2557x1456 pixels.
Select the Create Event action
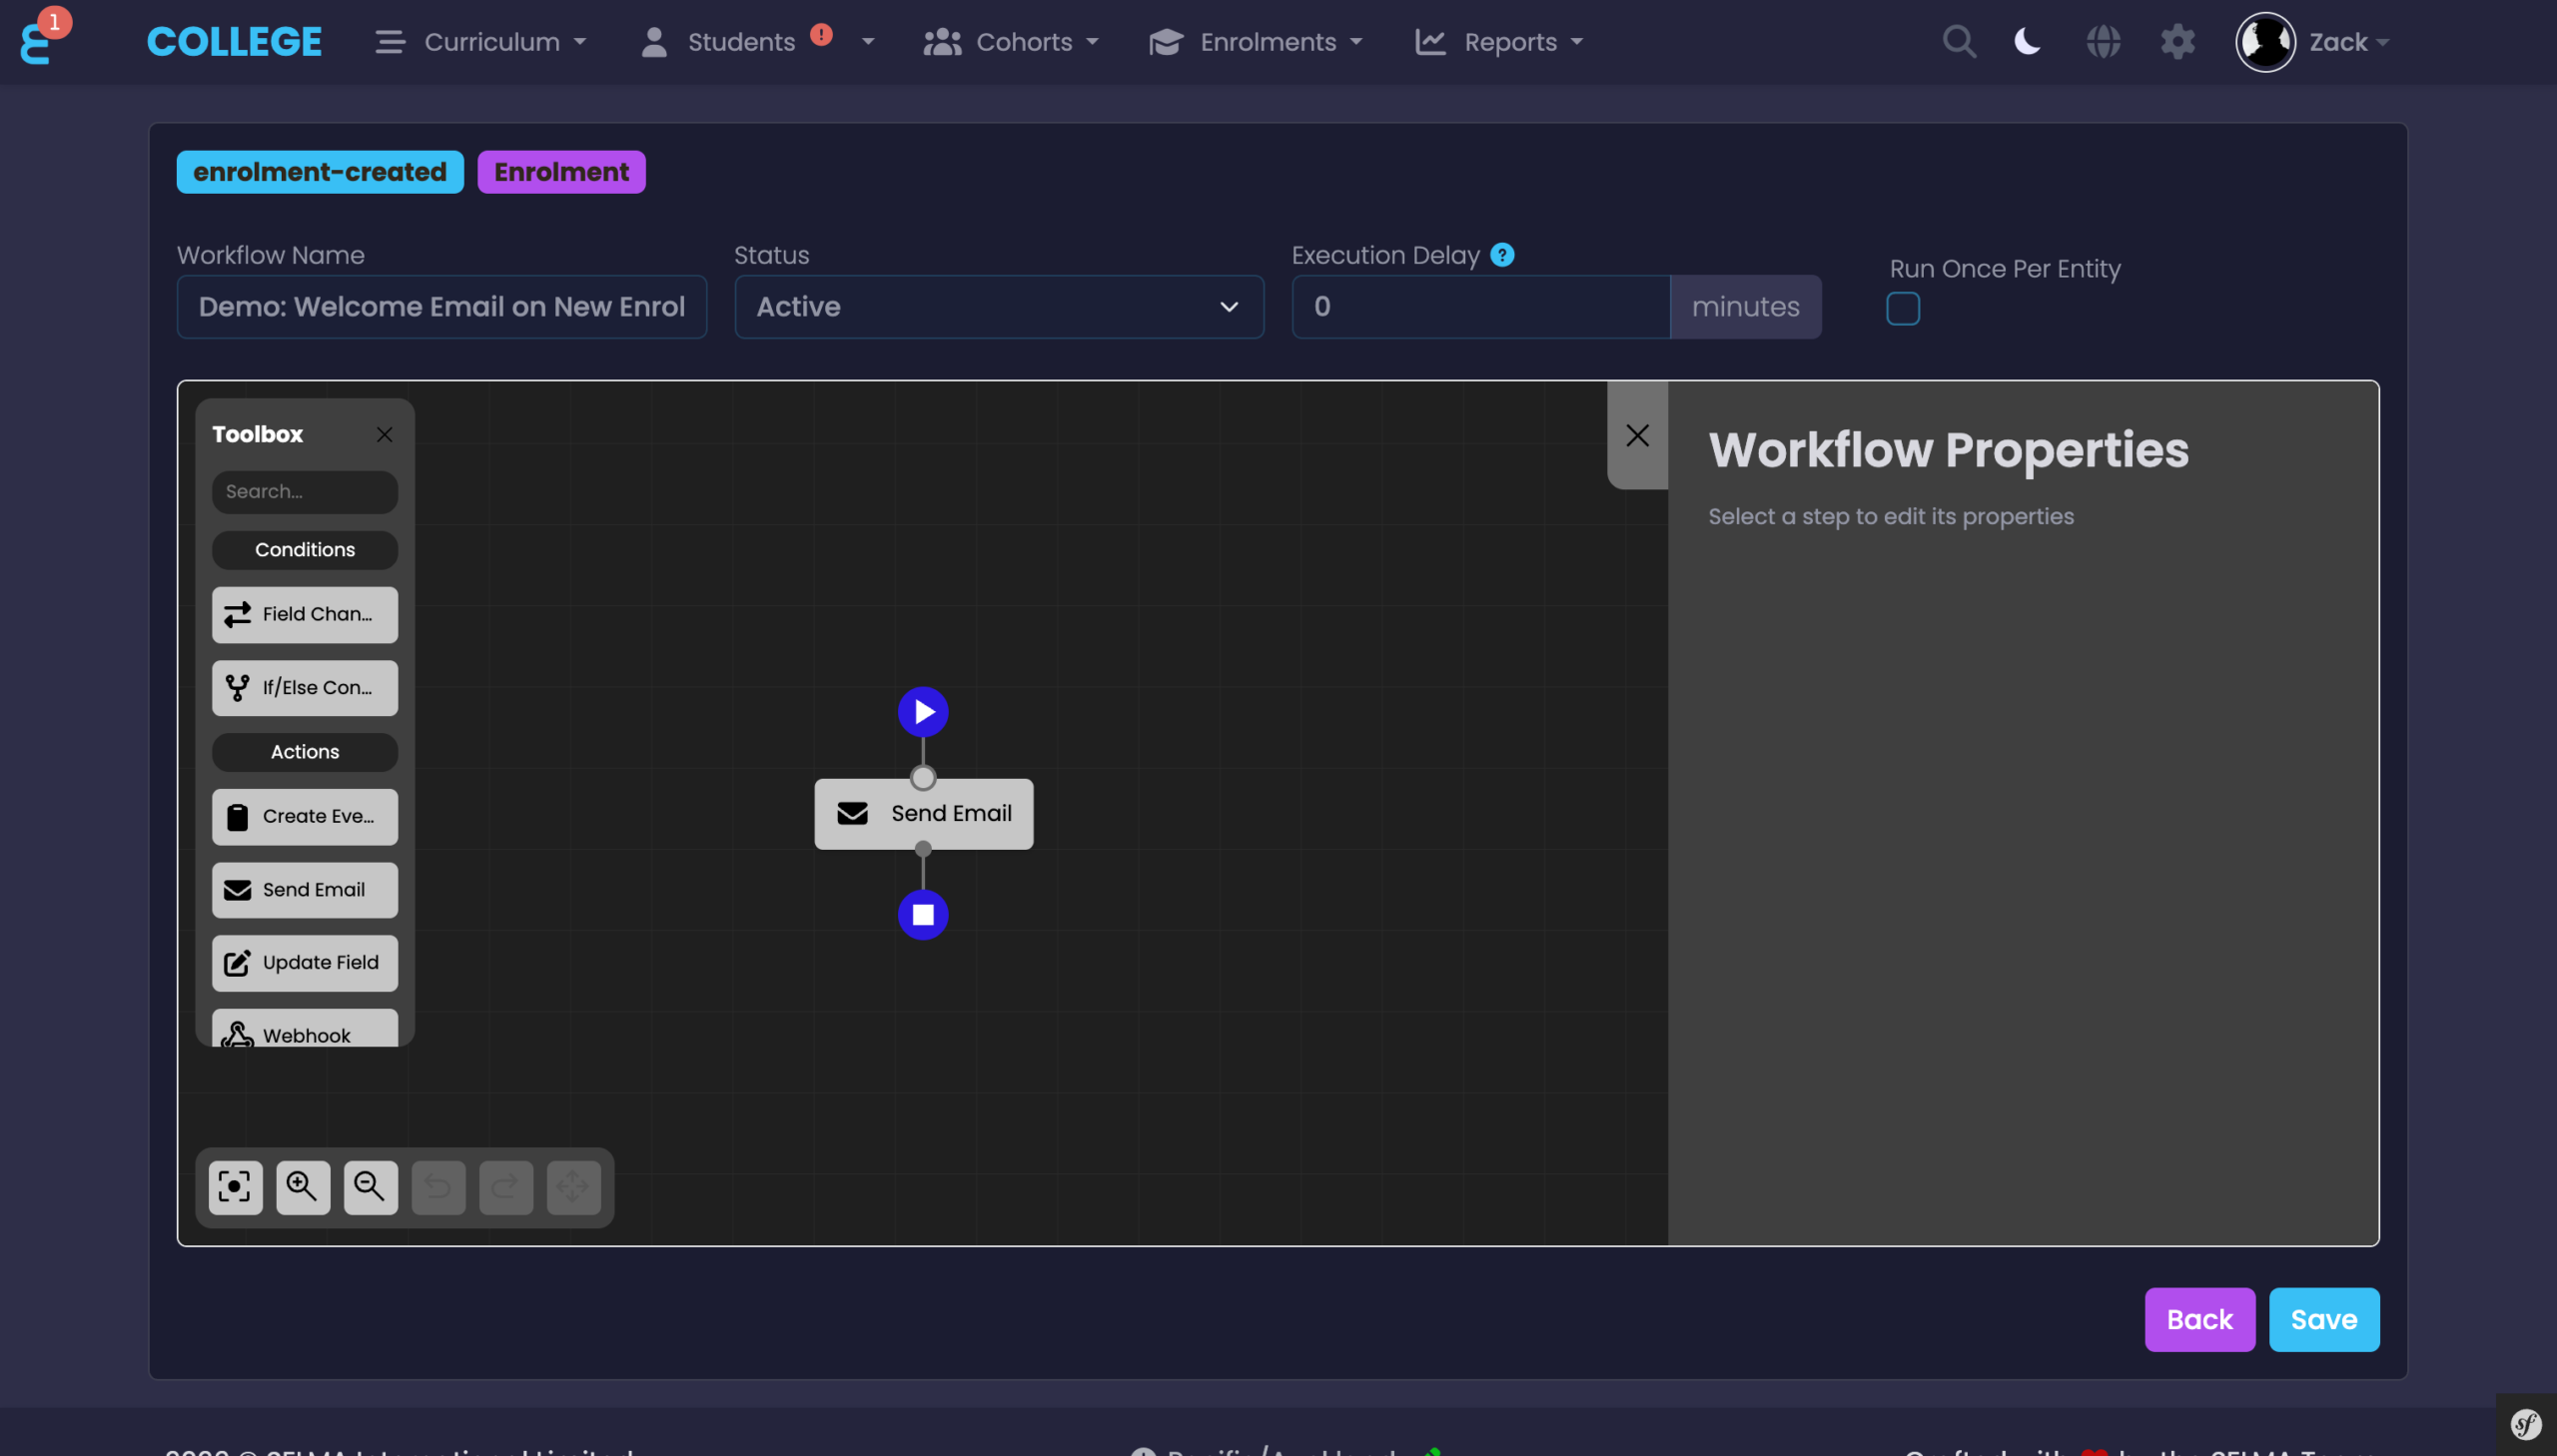point(304,816)
